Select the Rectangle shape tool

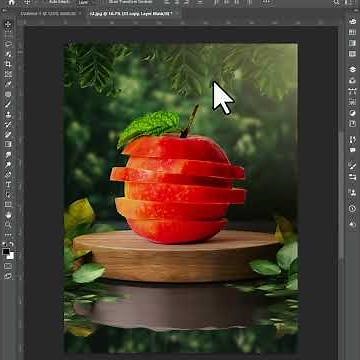(8, 204)
